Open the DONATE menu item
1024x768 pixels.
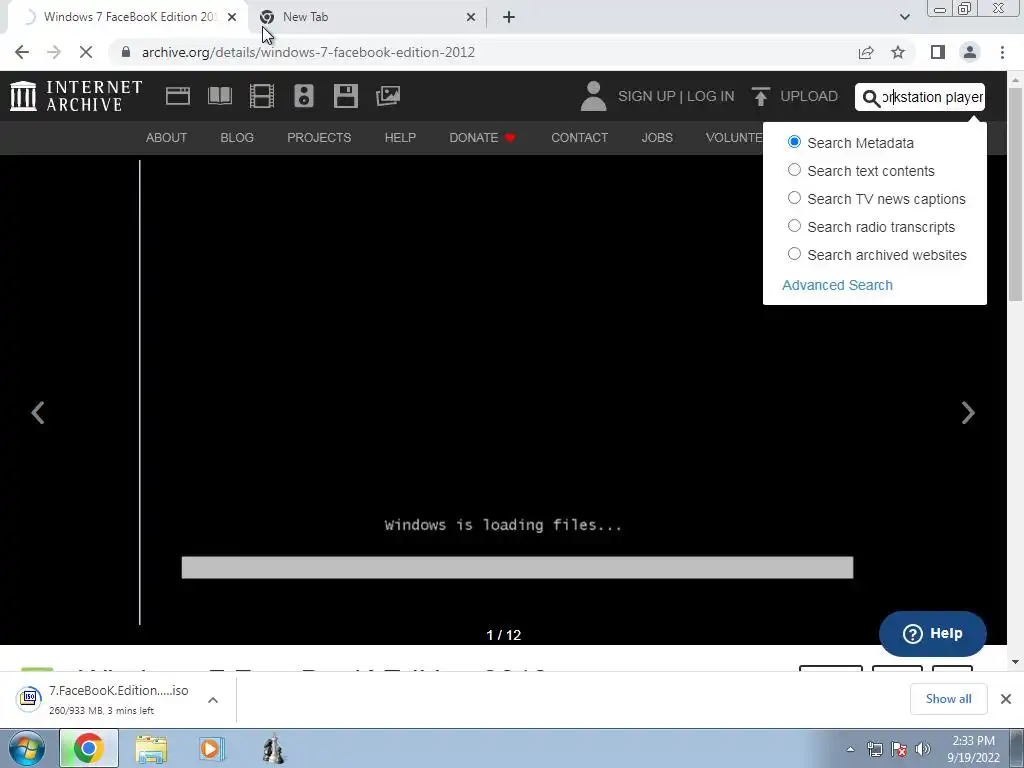pyautogui.click(x=483, y=138)
